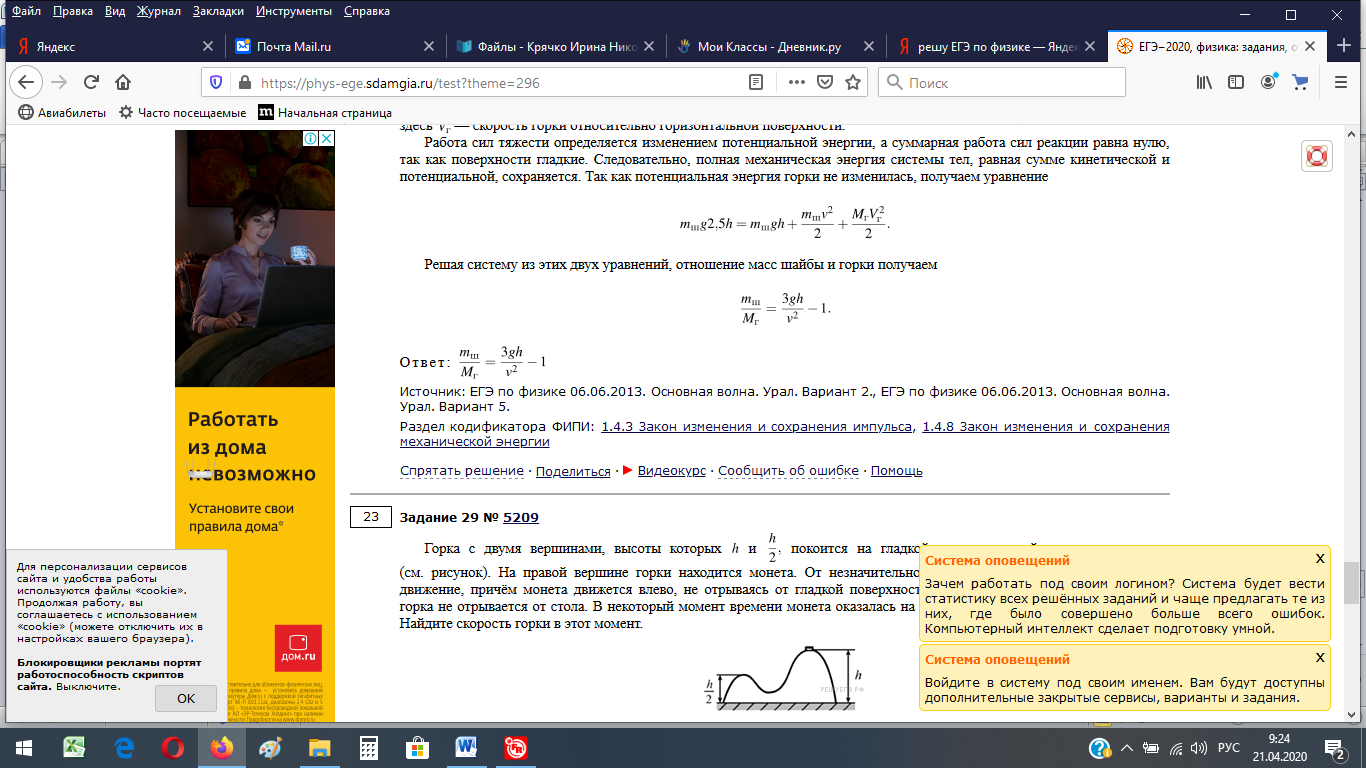Launch Excel from taskbar
Image resolution: width=1366 pixels, height=768 pixels.
tap(76, 747)
